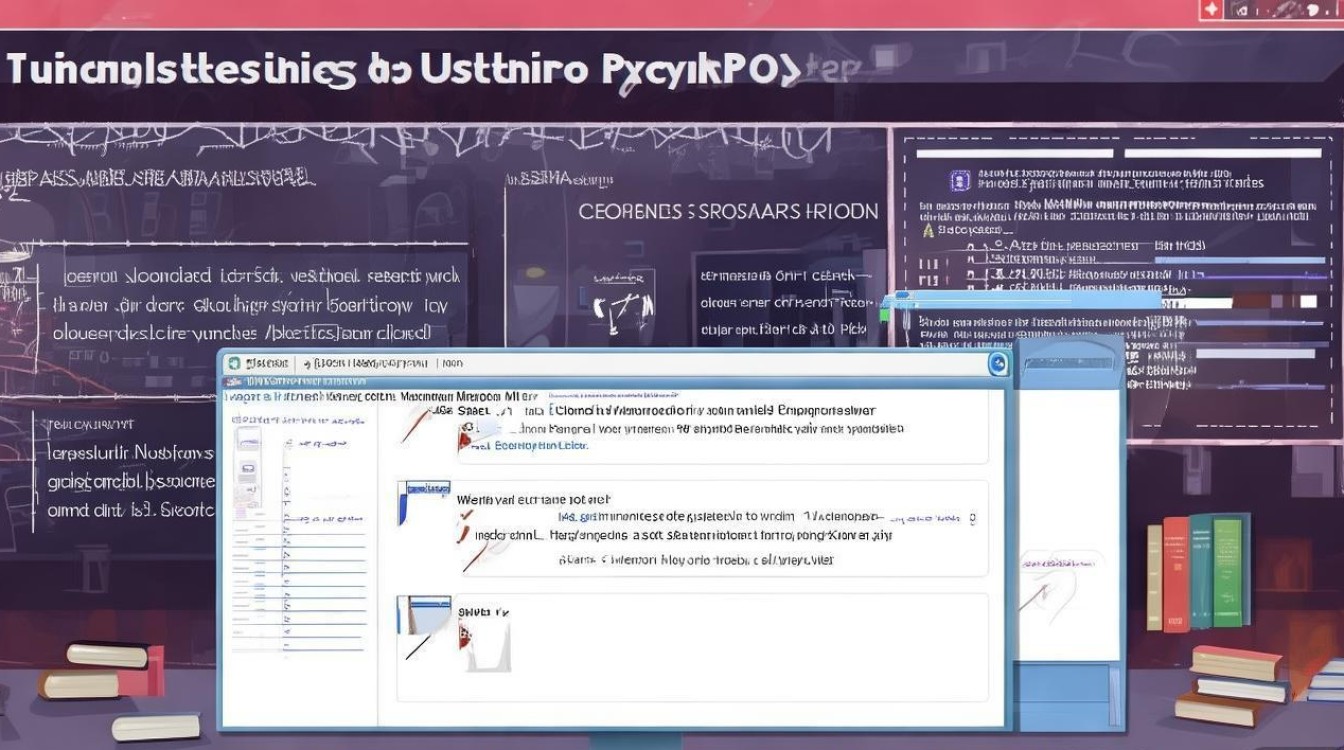Click the sparkle icon in the top red bar
The height and width of the screenshot is (750, 1344).
click(1211, 9)
